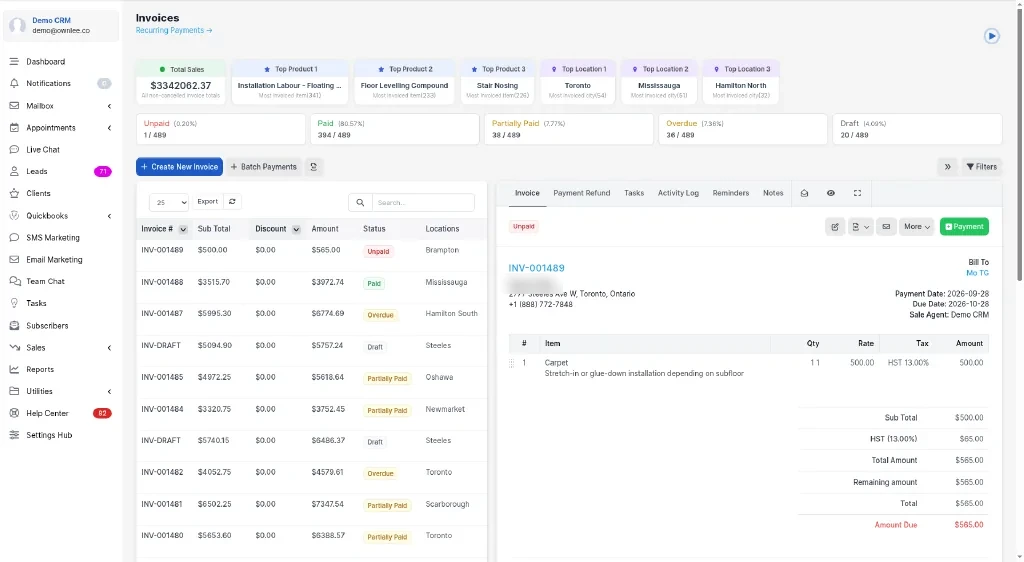Click Create New Invoice button

point(179,167)
